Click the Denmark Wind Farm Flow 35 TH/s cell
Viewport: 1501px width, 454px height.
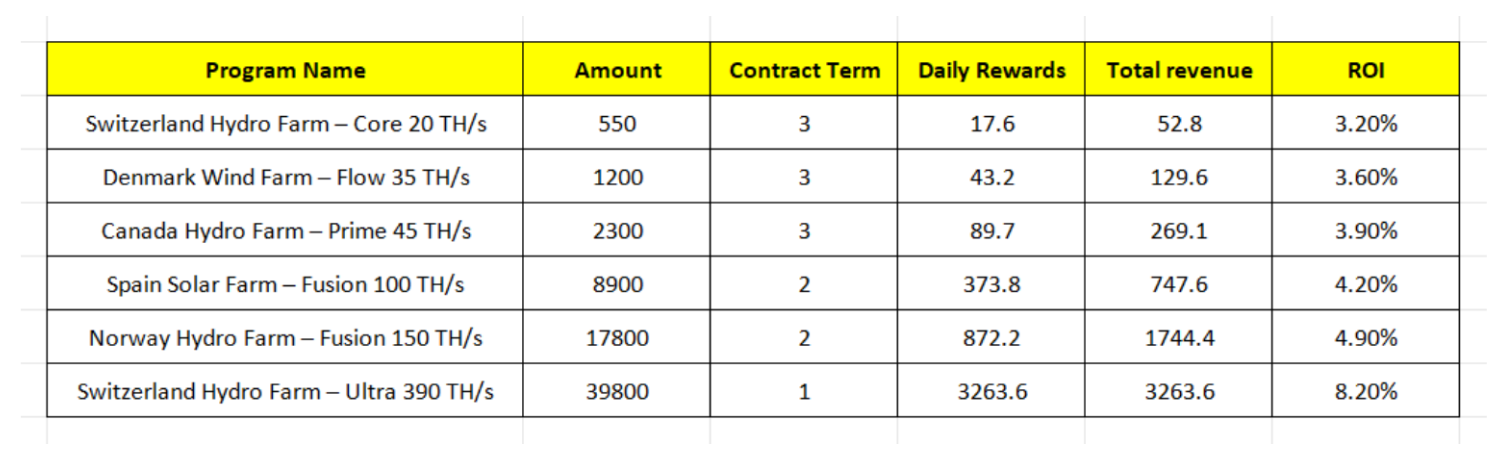point(285,177)
